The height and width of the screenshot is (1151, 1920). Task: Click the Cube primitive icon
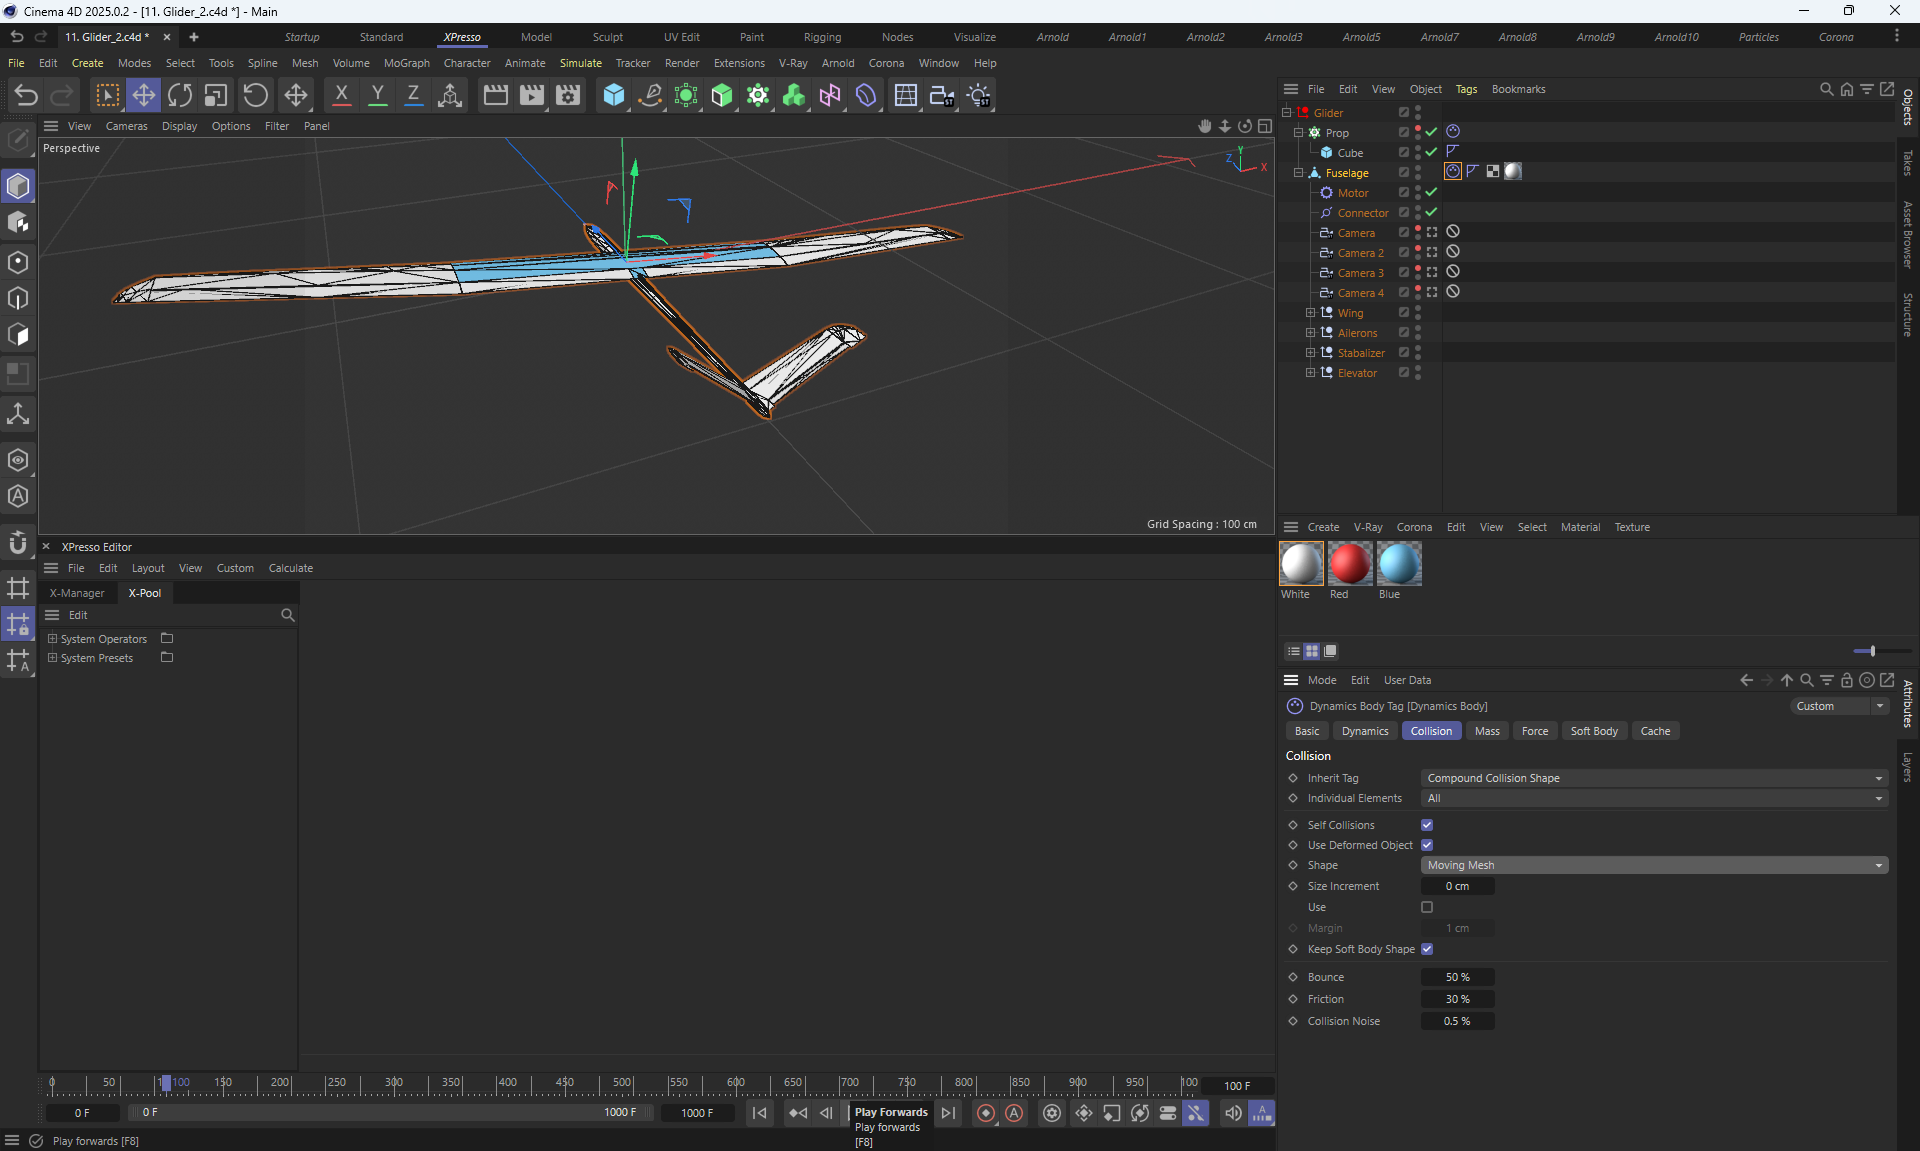point(613,95)
